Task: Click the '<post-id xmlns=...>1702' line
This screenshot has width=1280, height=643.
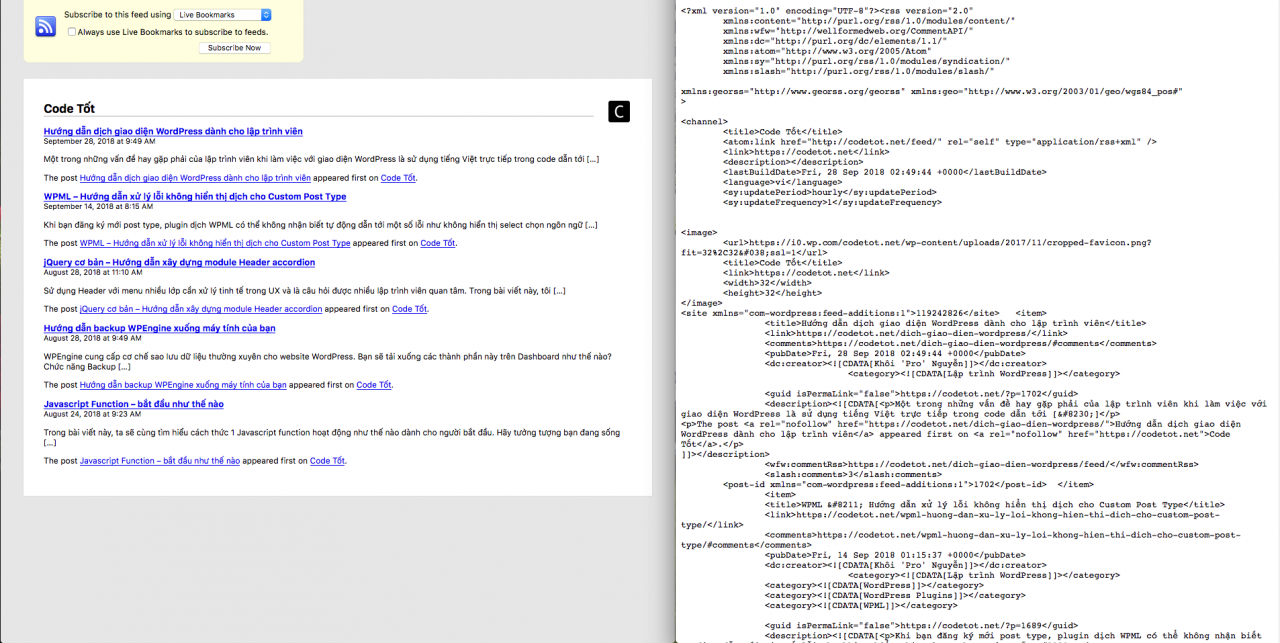Action: click(886, 484)
